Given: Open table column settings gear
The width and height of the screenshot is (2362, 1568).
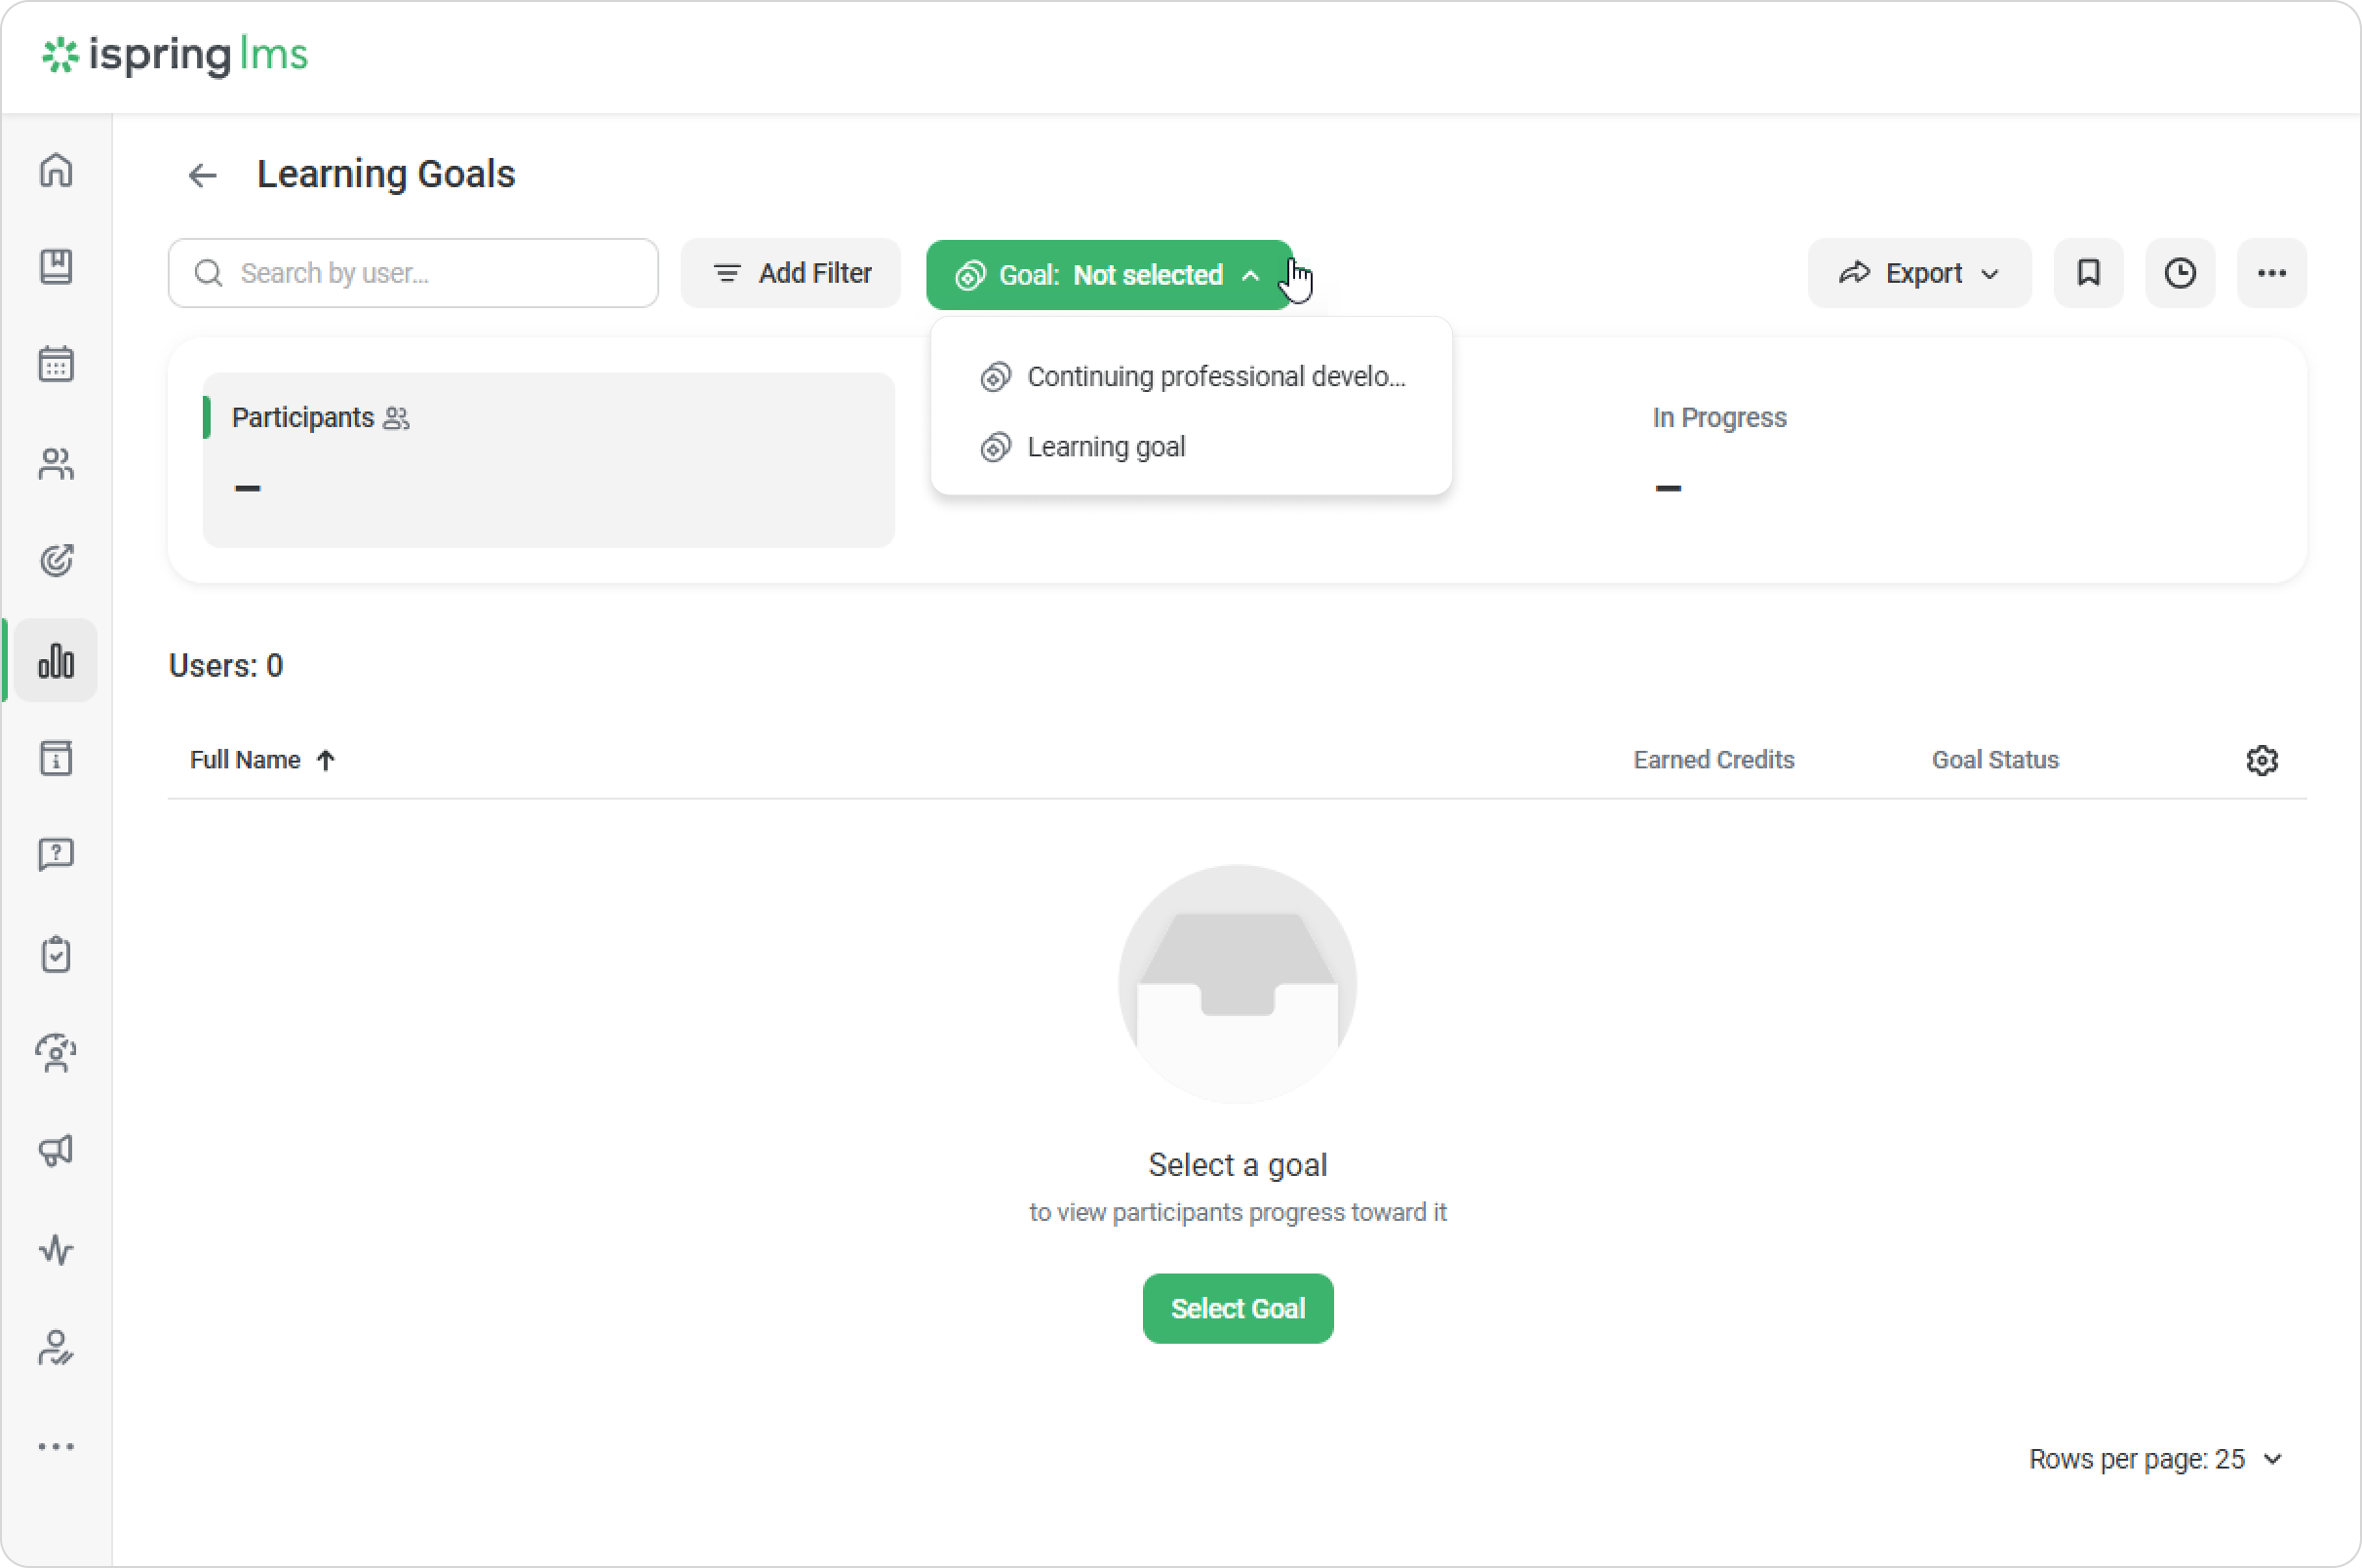Looking at the screenshot, I should tap(2262, 760).
